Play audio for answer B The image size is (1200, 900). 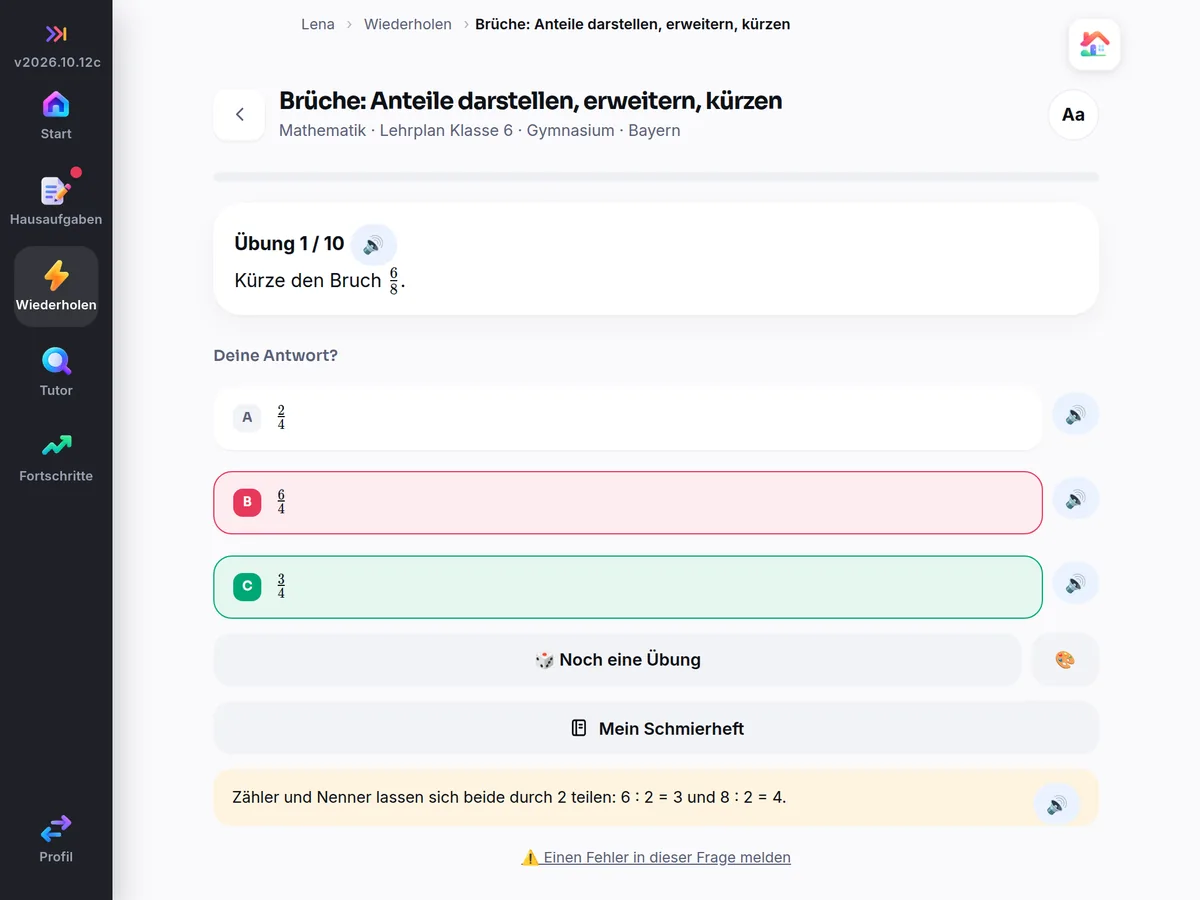pos(1075,499)
